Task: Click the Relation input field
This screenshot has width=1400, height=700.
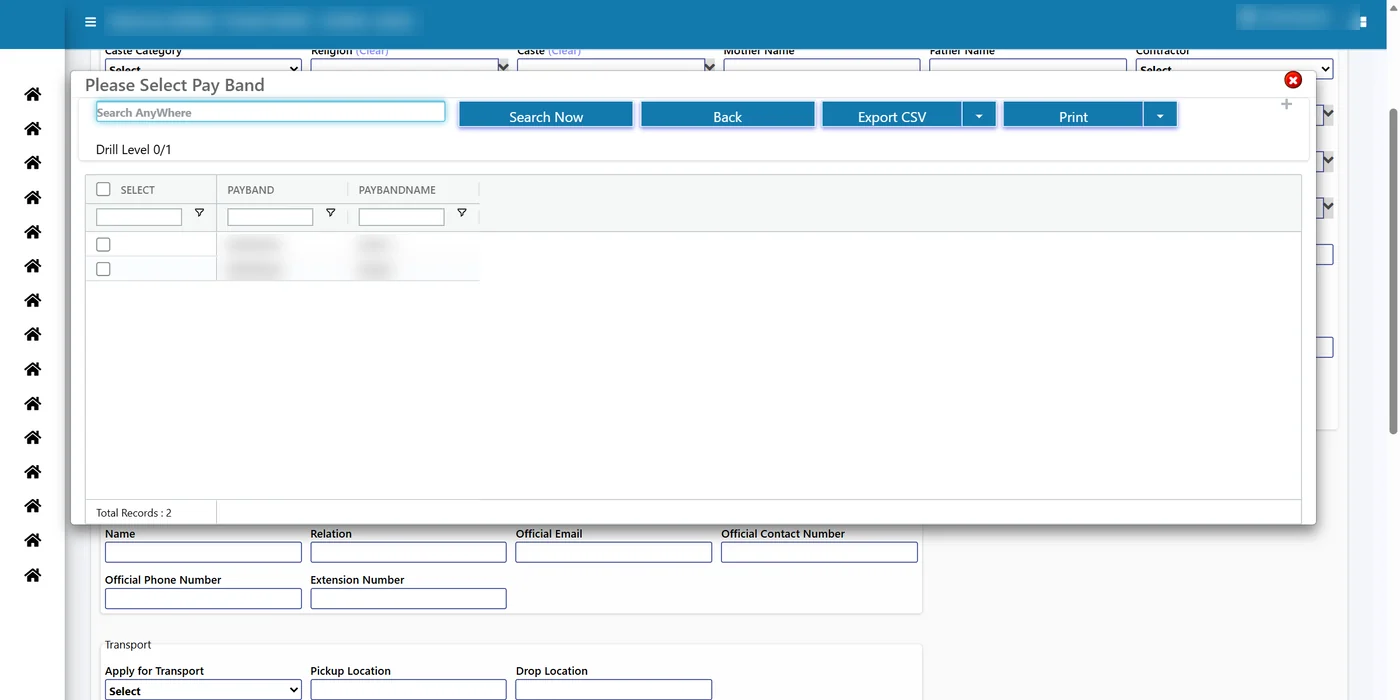Action: [x=408, y=552]
